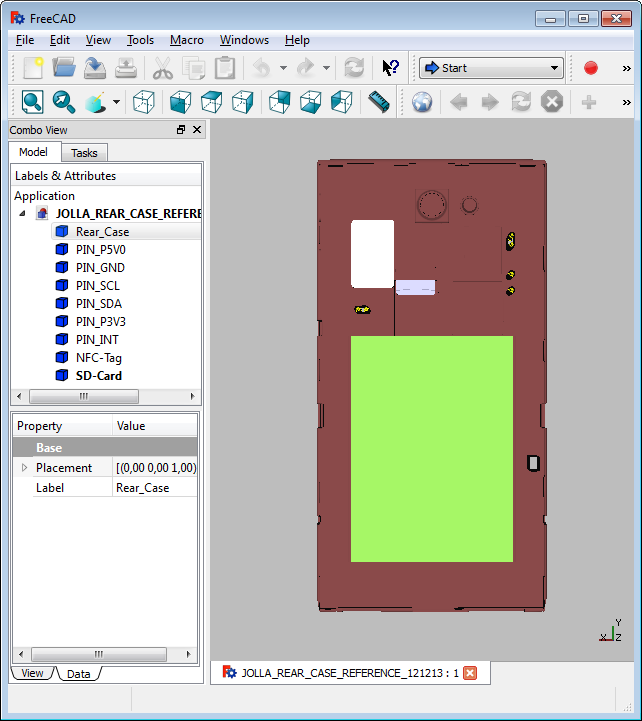
Task: Activate the What's This help cursor
Action: (390, 68)
